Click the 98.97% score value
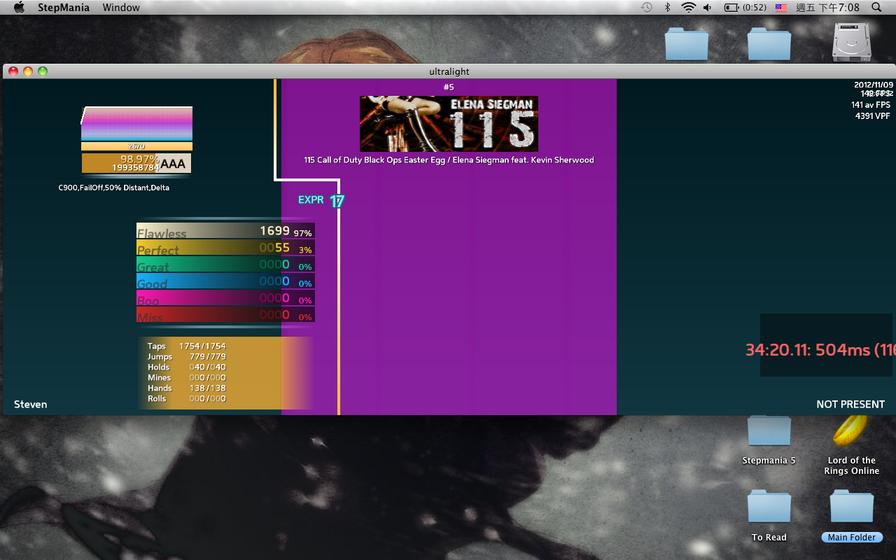The height and width of the screenshot is (560, 896). 138,158
